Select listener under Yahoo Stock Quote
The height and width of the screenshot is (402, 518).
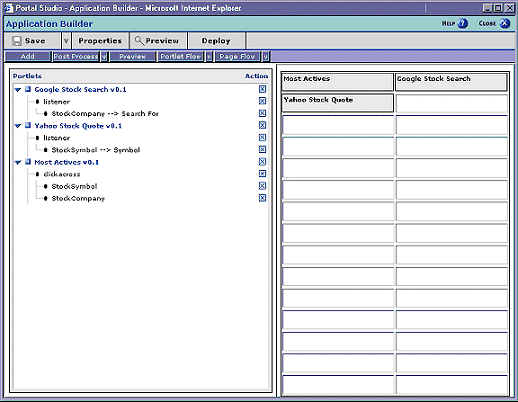coord(57,138)
